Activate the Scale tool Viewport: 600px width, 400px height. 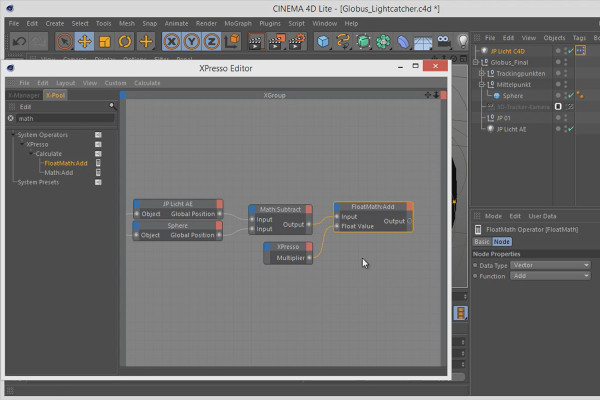(x=104, y=41)
